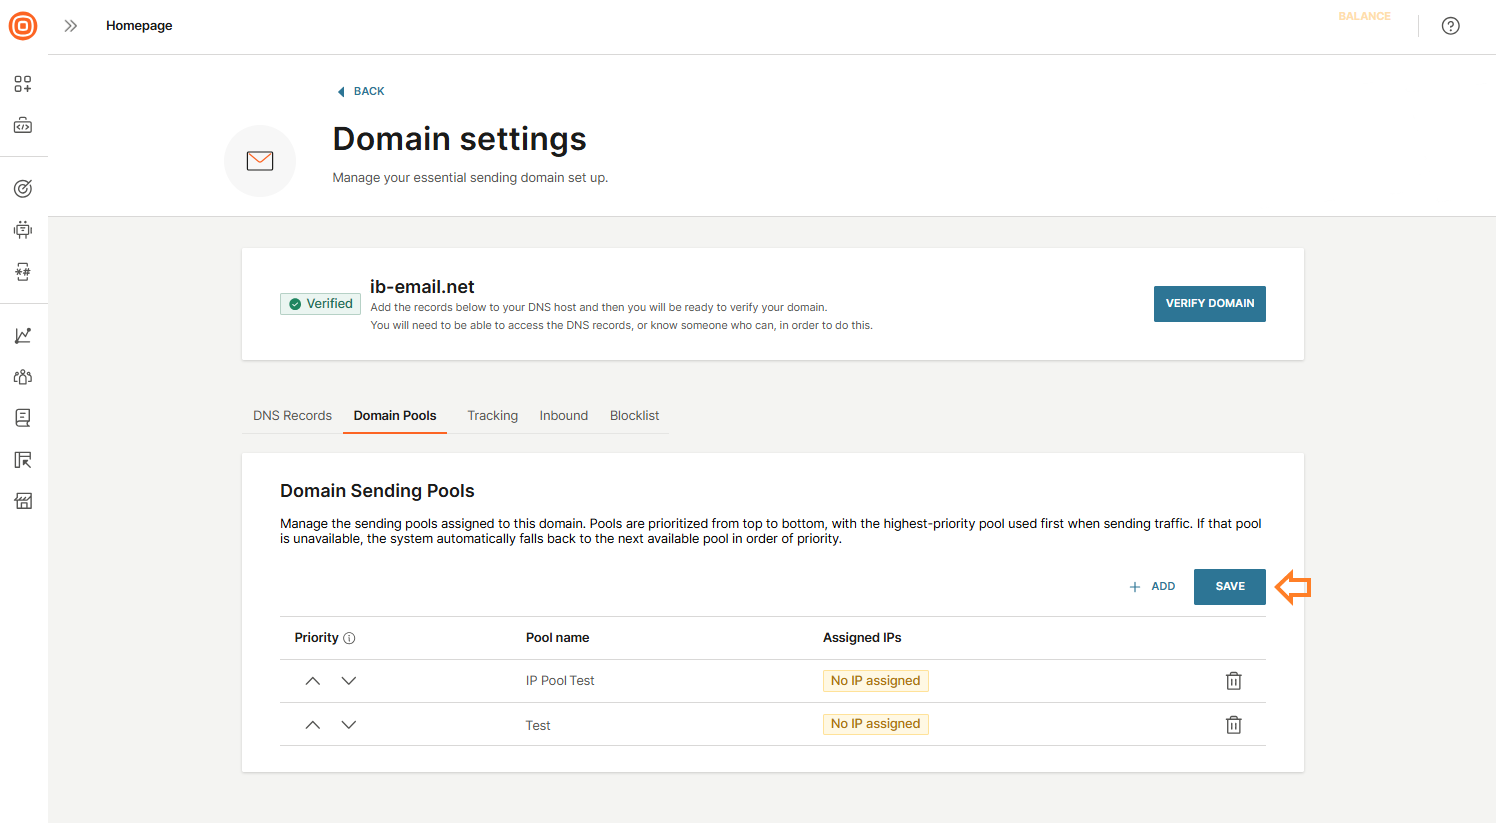This screenshot has width=1496, height=823.
Task: Click the Verify Domain button
Action: [x=1209, y=304]
